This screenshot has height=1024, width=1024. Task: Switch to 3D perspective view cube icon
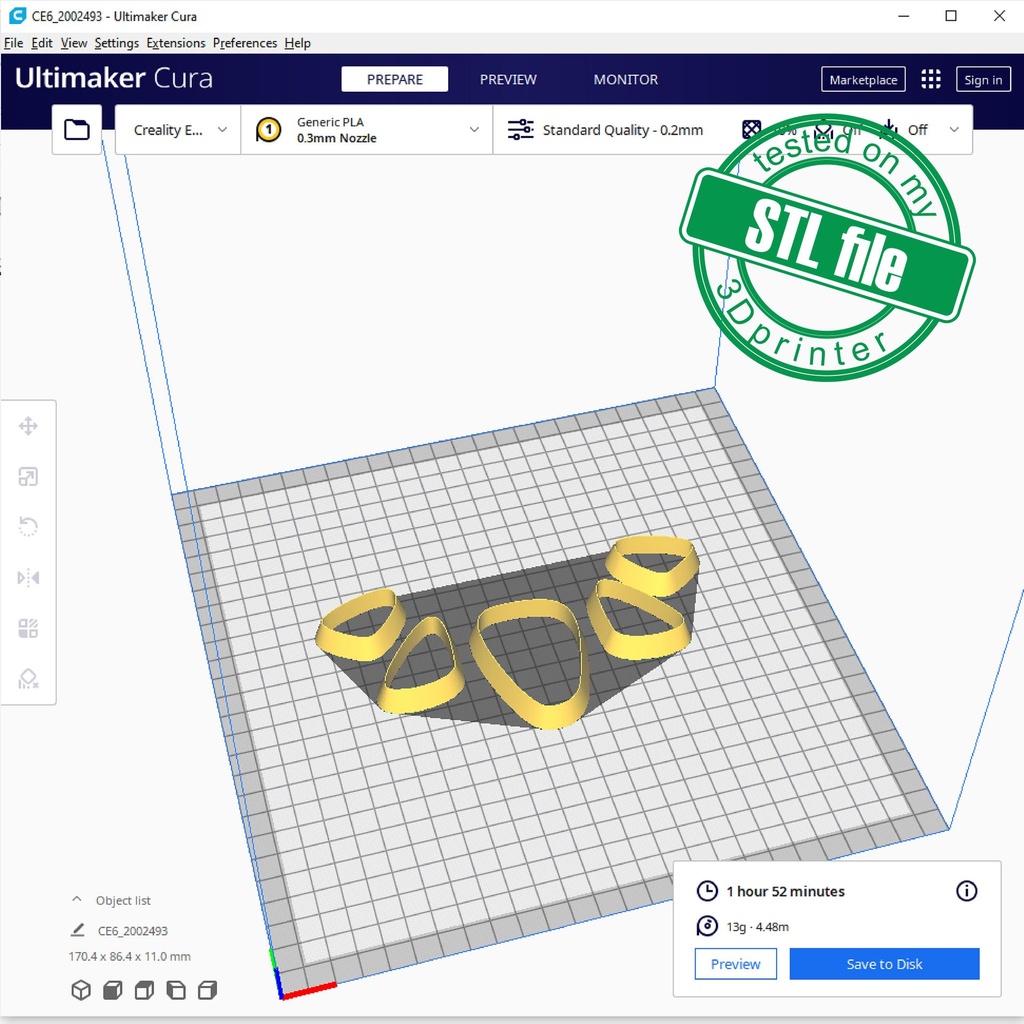pyautogui.click(x=80, y=990)
